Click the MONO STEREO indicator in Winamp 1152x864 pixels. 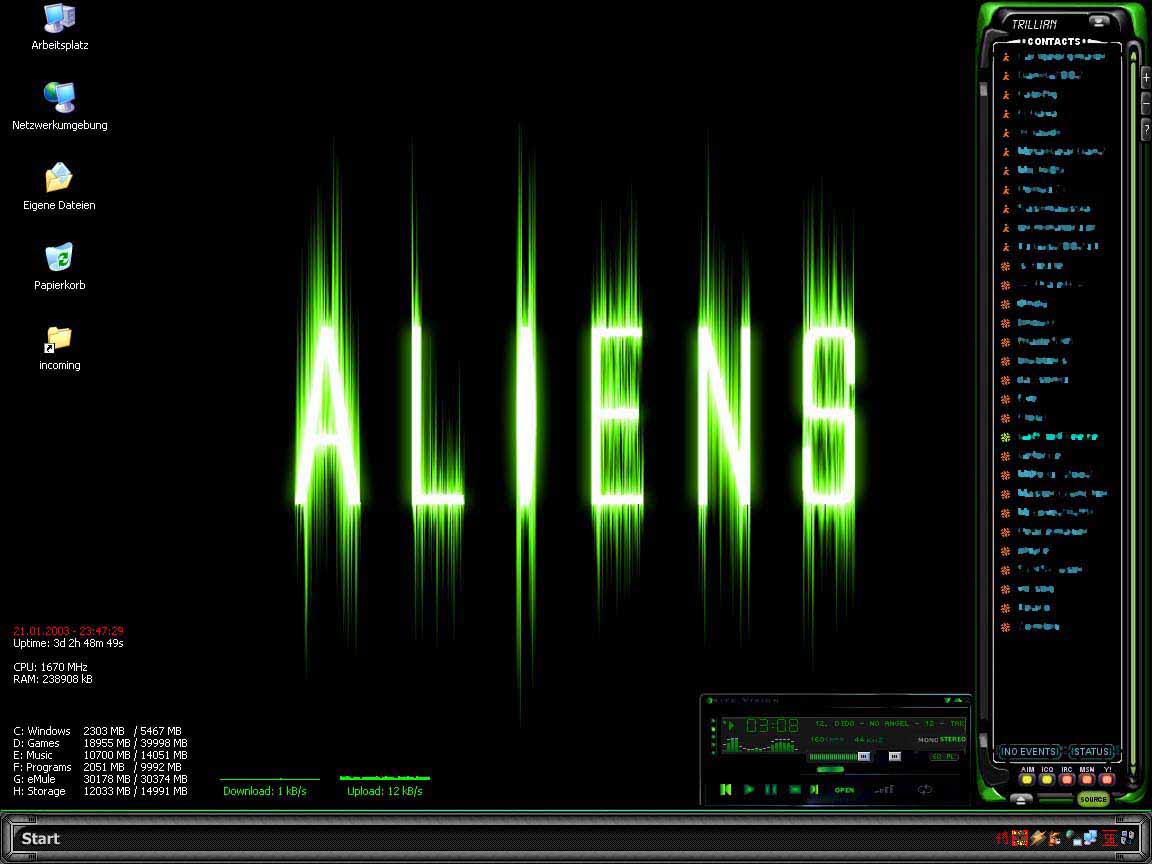tap(942, 740)
